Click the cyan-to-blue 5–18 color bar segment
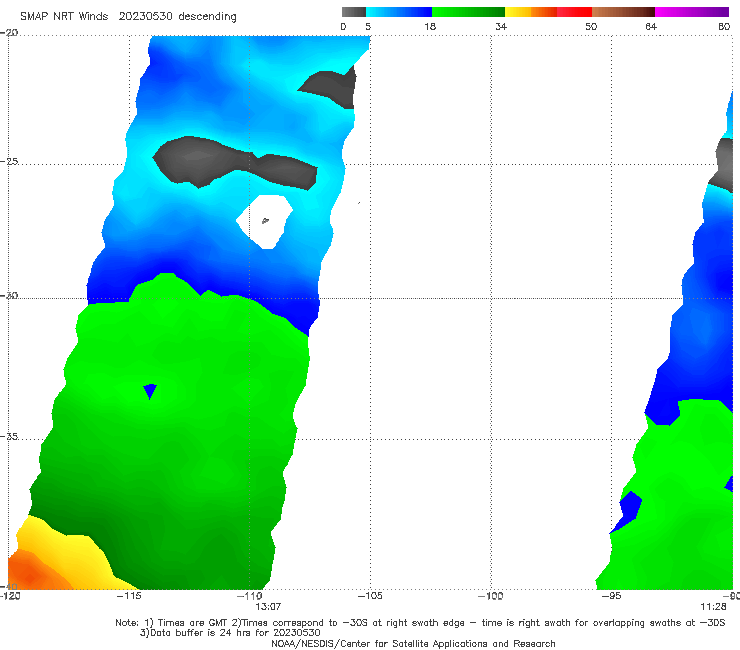This screenshot has height=650, width=740. pos(399,12)
